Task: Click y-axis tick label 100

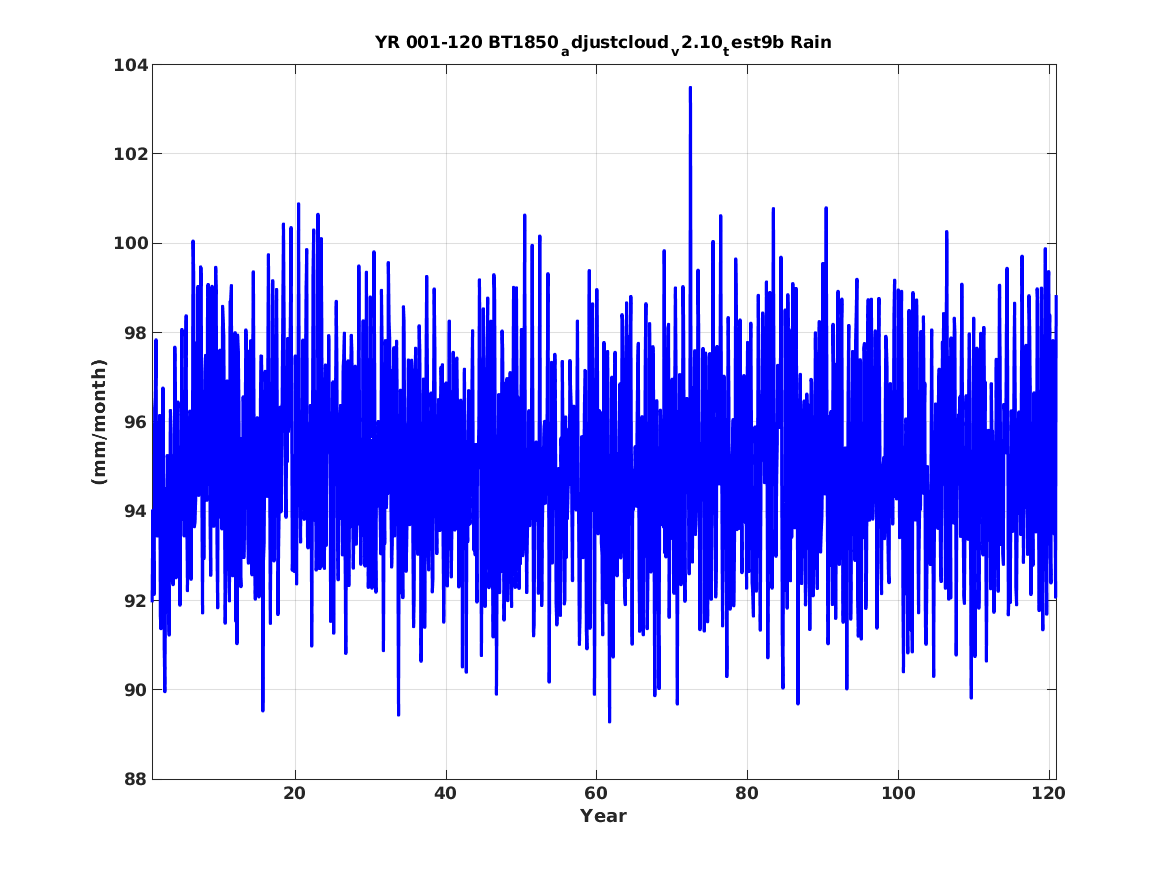Action: (x=130, y=244)
